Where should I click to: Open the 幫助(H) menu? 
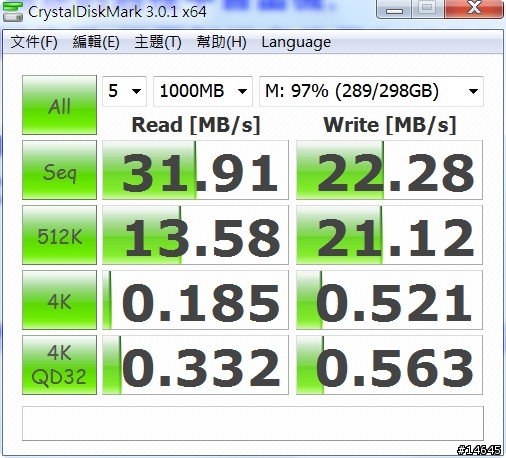coord(221,42)
